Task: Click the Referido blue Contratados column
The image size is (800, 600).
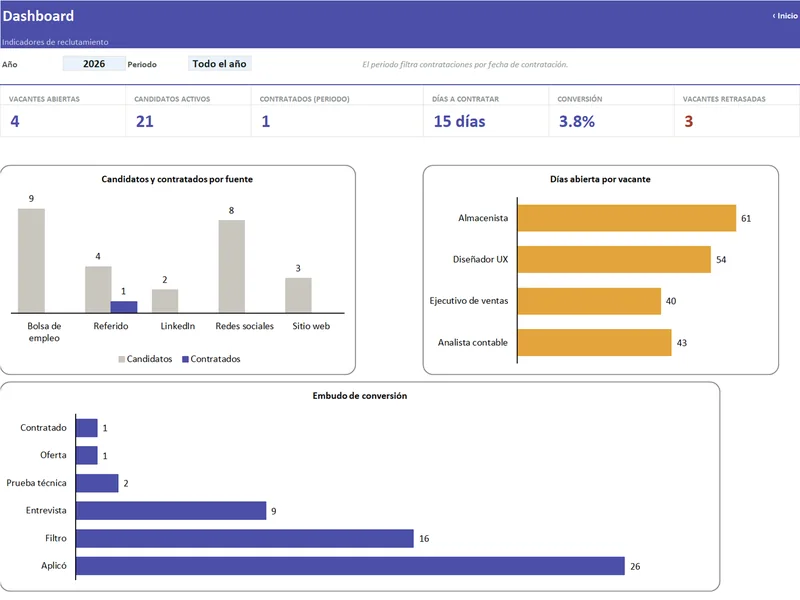Action: [124, 307]
